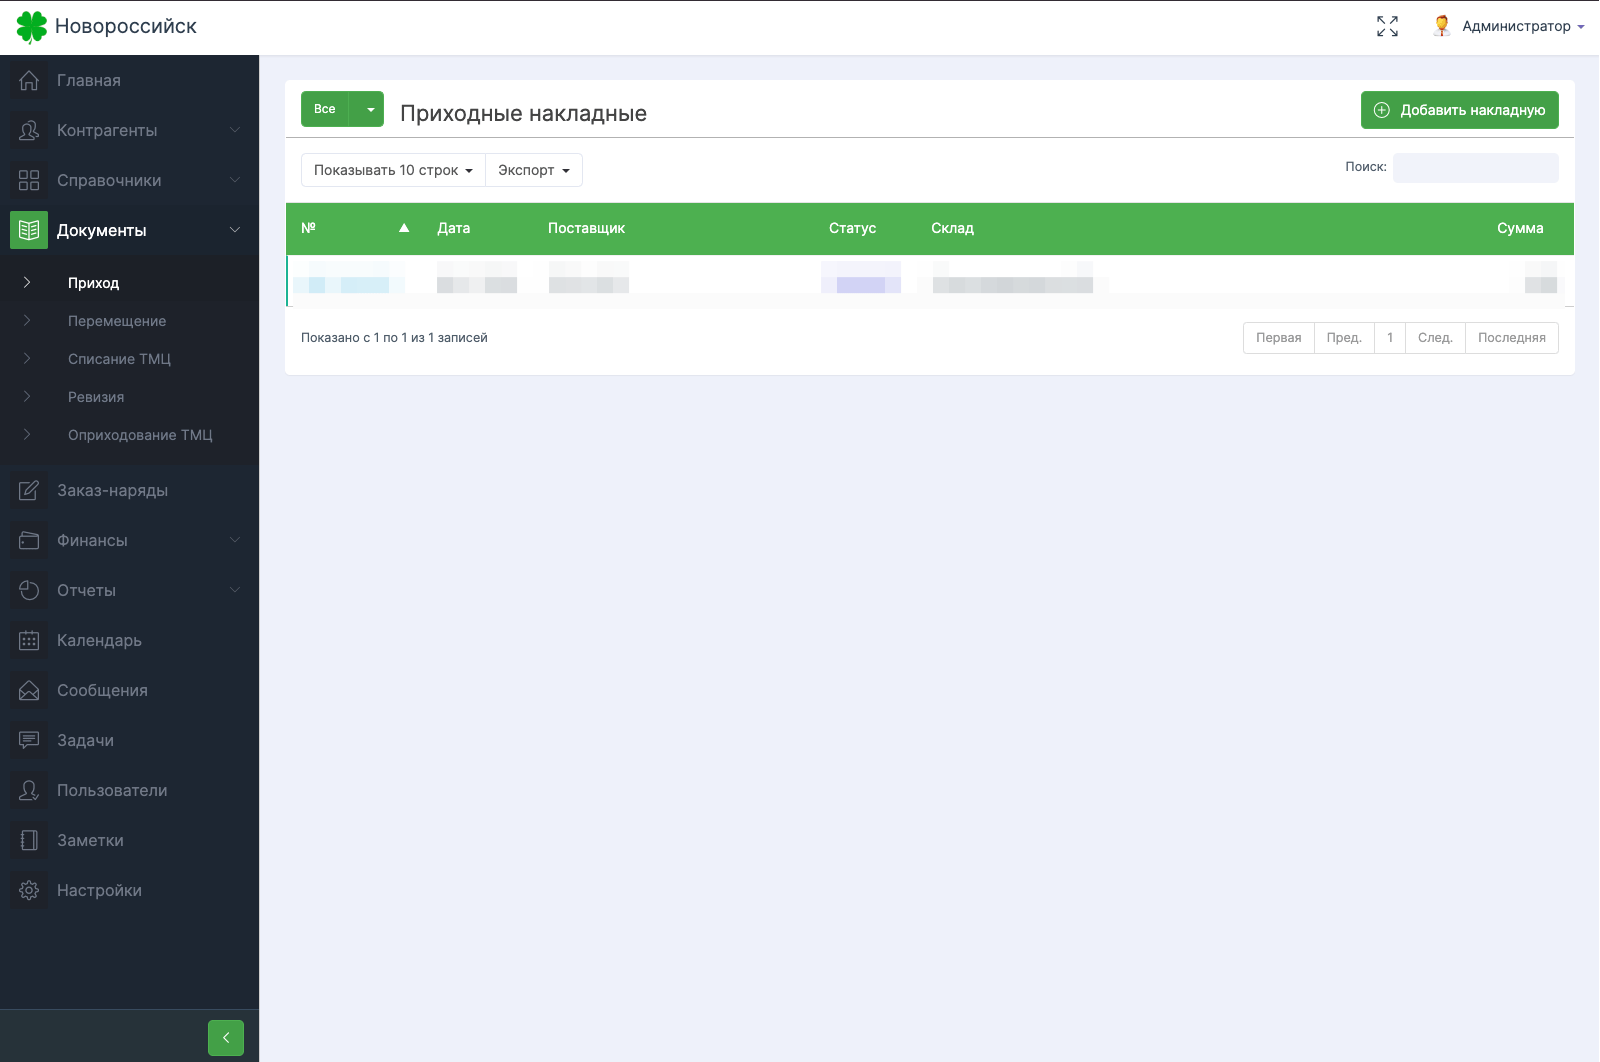Image resolution: width=1600 pixels, height=1062 pixels.
Task: Click into the Поиск search field
Action: point(1475,168)
